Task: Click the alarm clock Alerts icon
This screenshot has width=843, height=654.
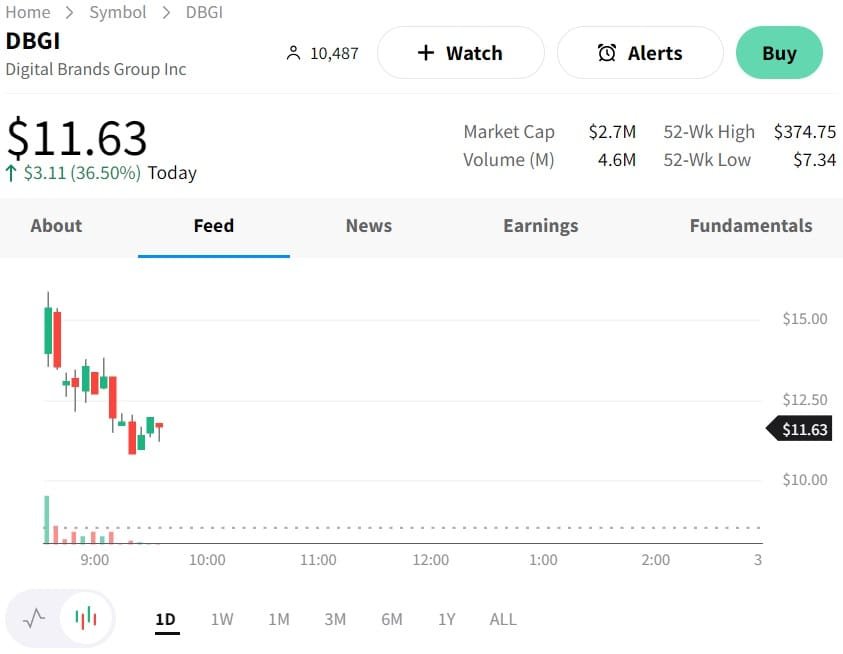Action: pos(607,53)
